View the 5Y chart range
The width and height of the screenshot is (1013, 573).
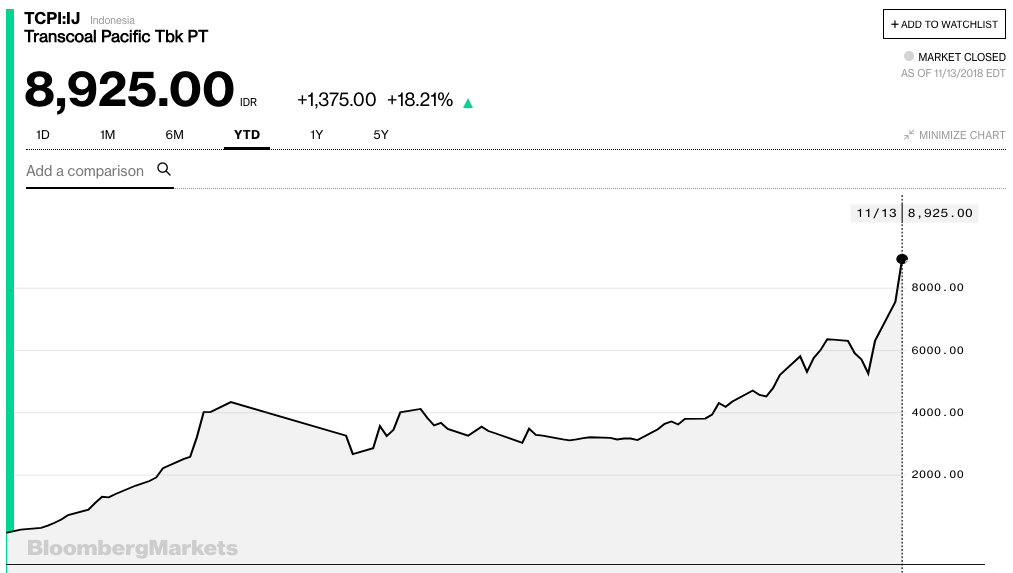click(x=380, y=135)
